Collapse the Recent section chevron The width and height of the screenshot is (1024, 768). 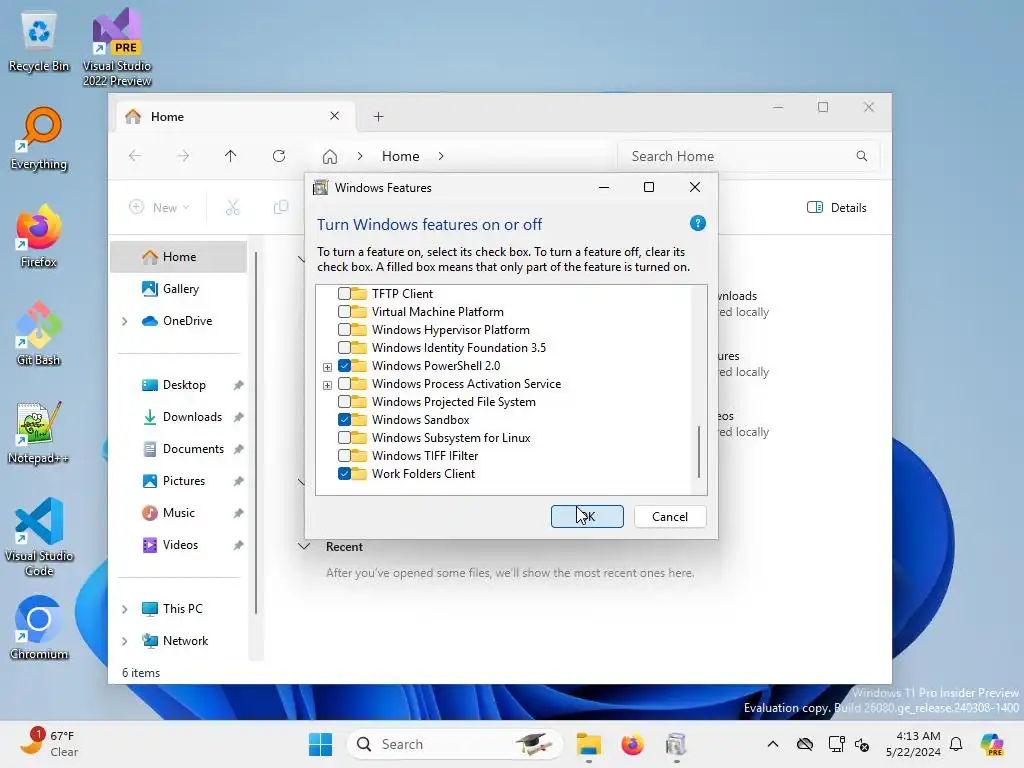click(x=304, y=546)
